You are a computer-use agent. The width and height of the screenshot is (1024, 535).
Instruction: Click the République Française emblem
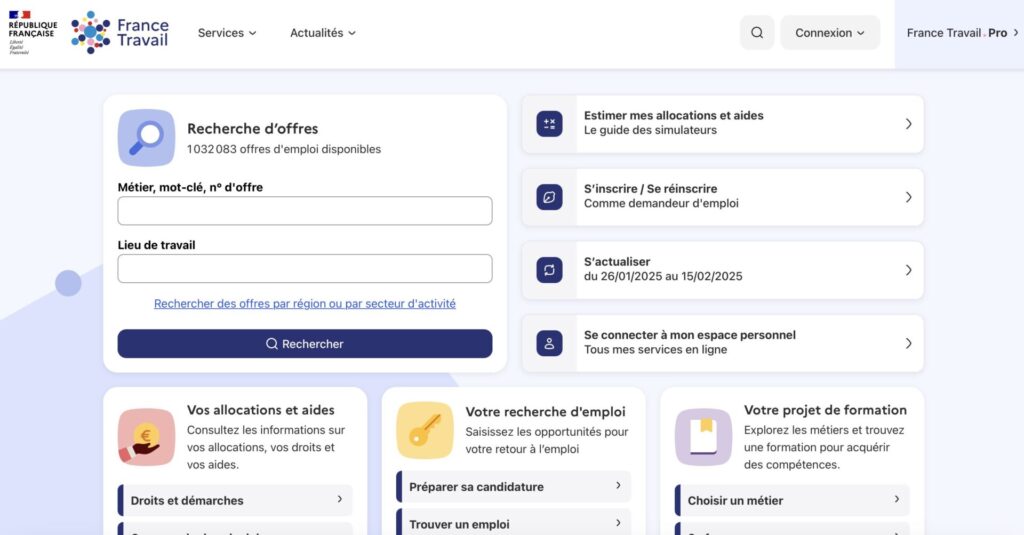tap(33, 32)
